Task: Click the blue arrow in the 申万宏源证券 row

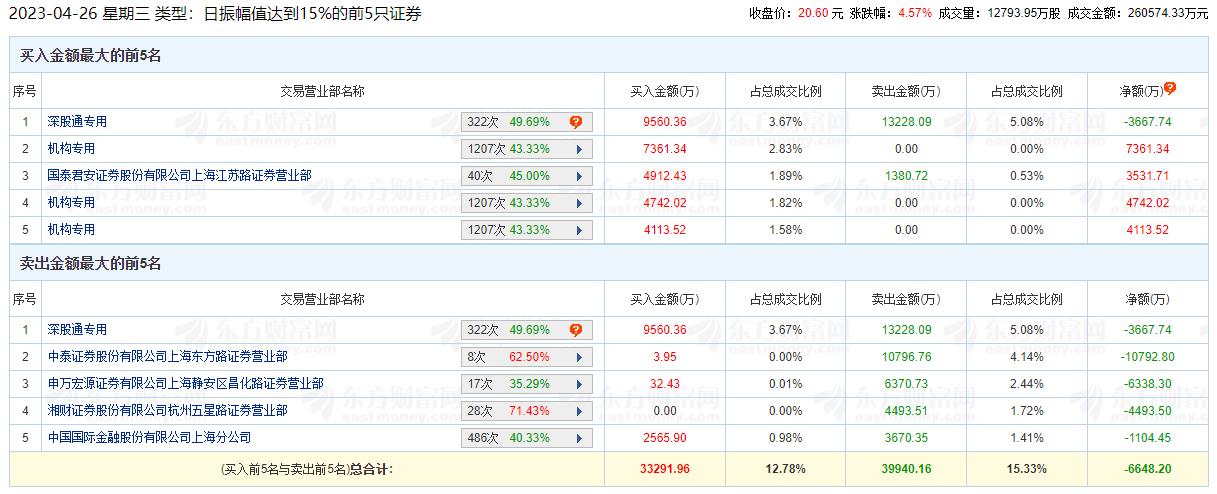Action: click(579, 384)
